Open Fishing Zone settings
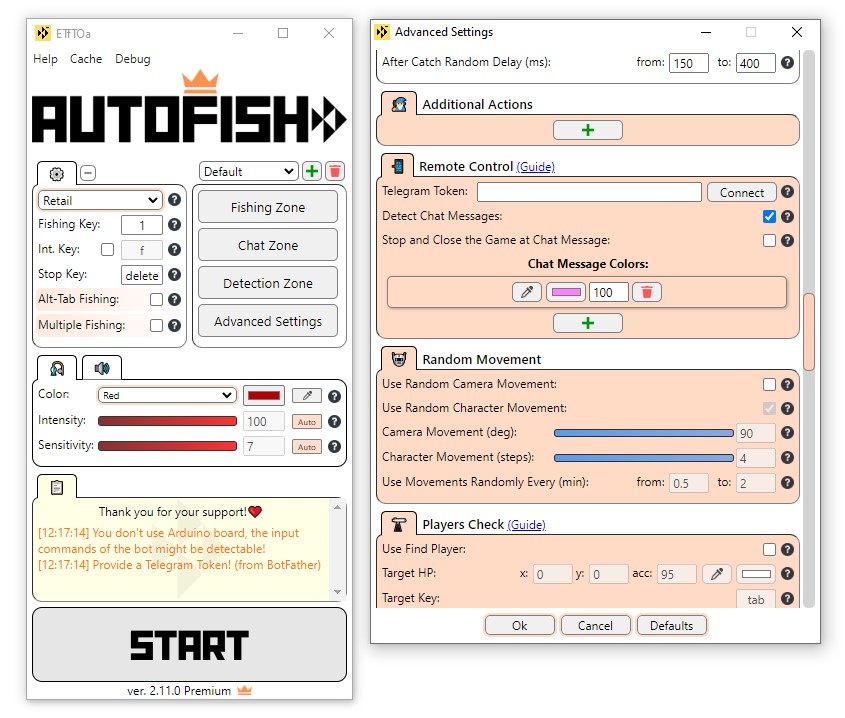The height and width of the screenshot is (718, 845). [268, 207]
